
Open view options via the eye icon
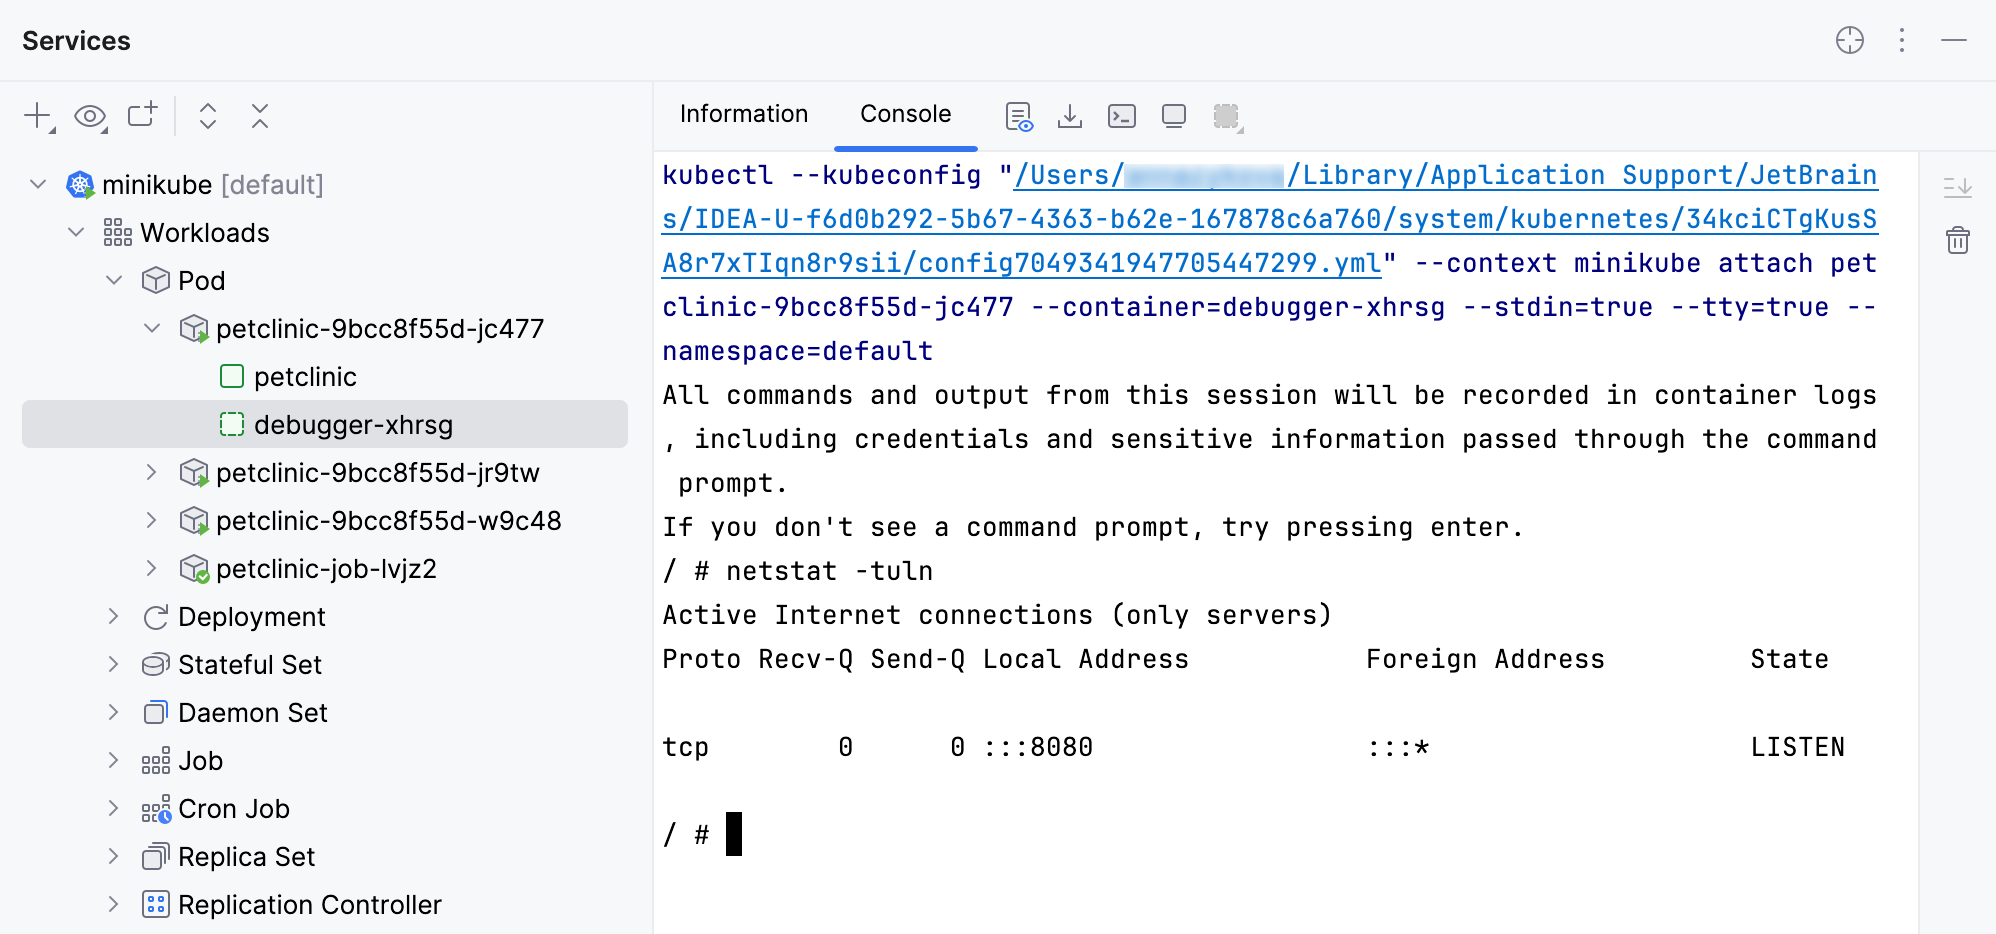[x=90, y=116]
